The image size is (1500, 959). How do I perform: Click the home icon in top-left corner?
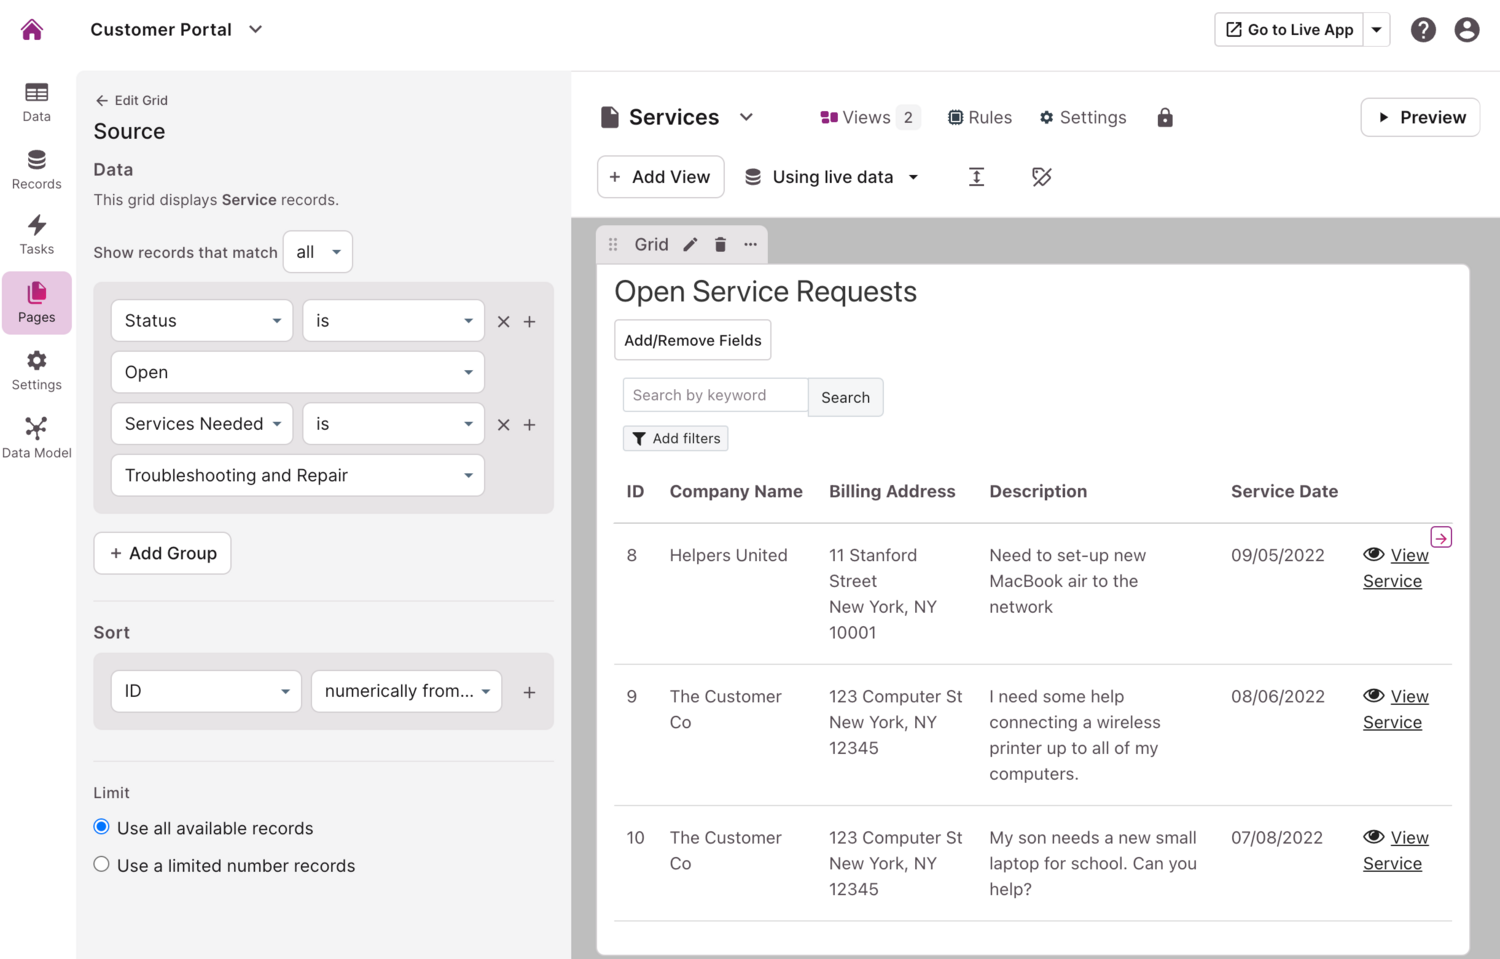32,30
